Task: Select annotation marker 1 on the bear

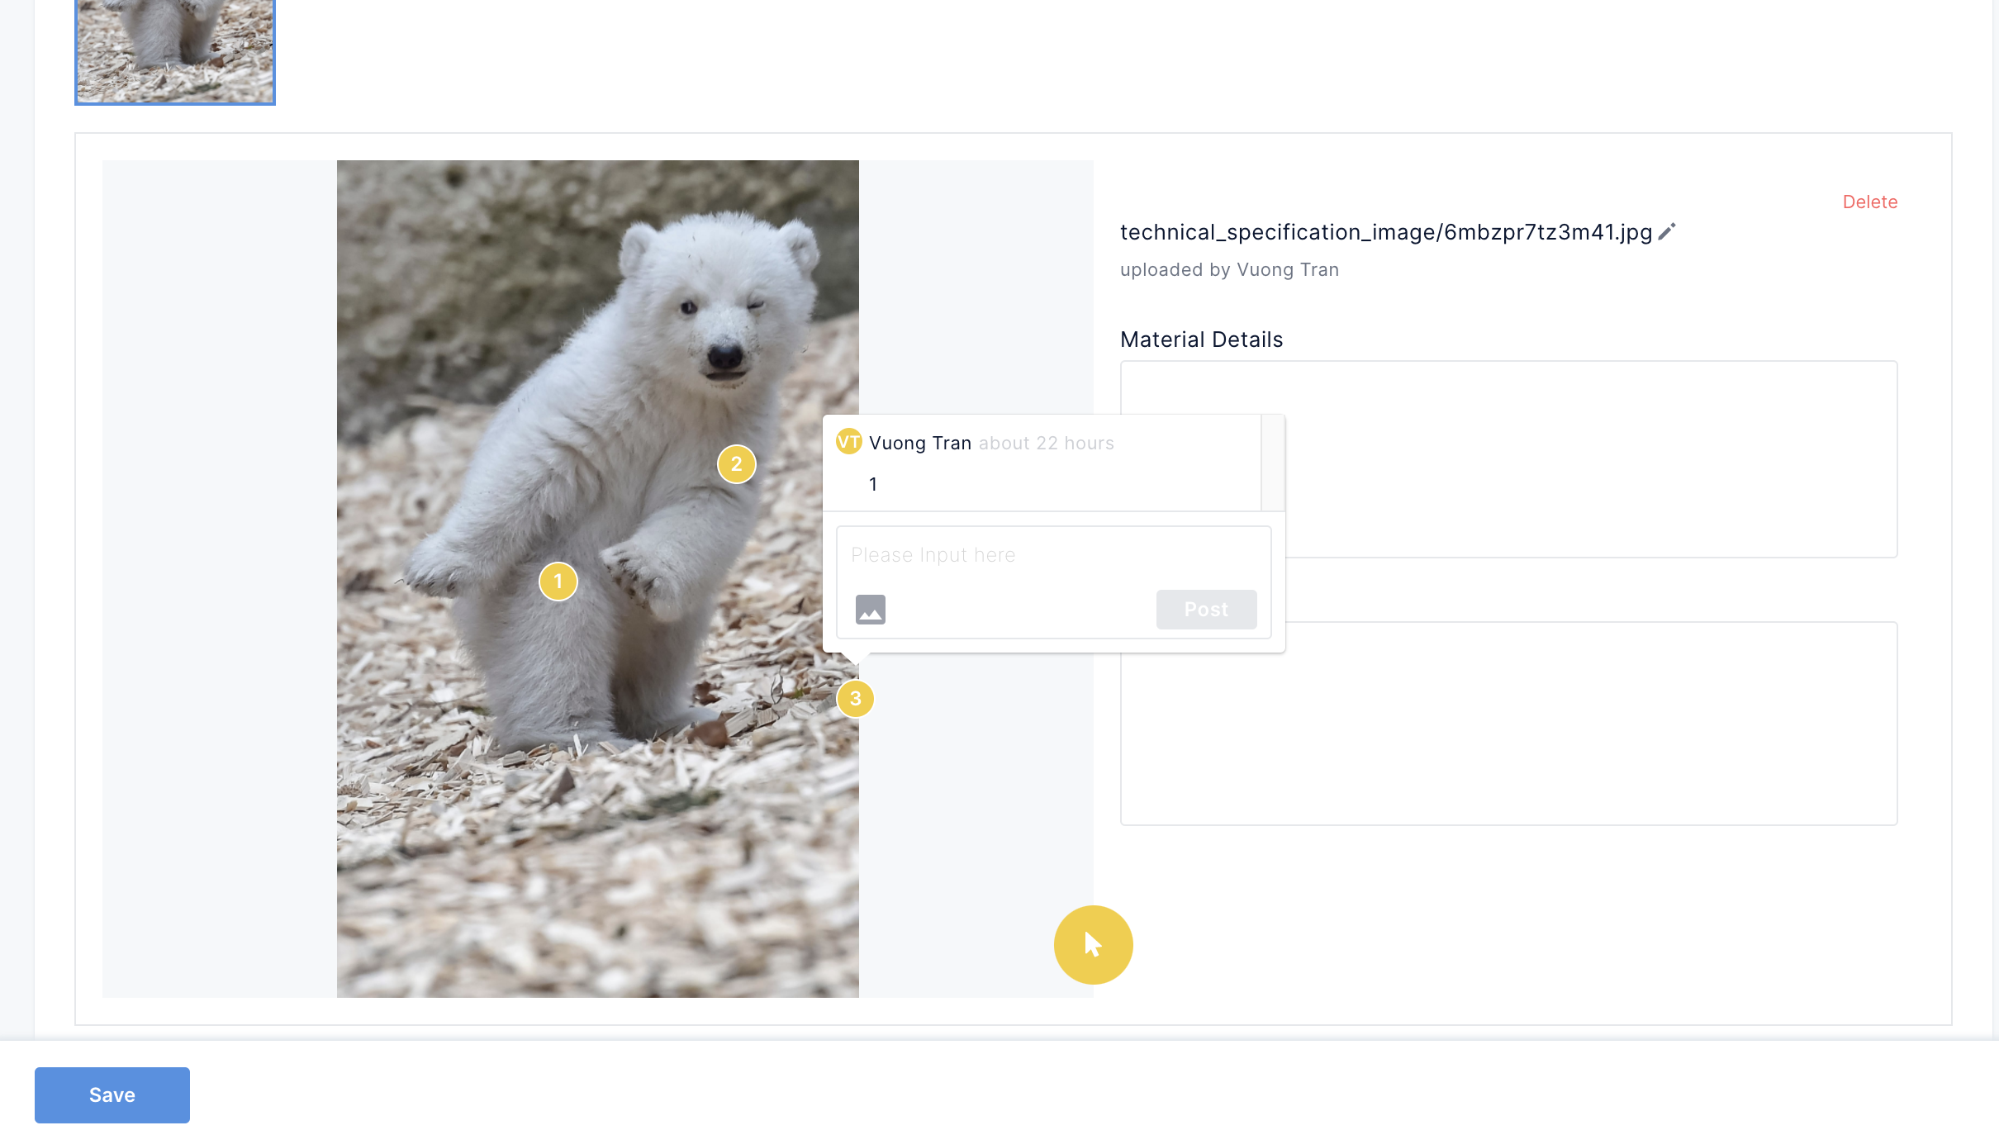Action: (x=558, y=581)
